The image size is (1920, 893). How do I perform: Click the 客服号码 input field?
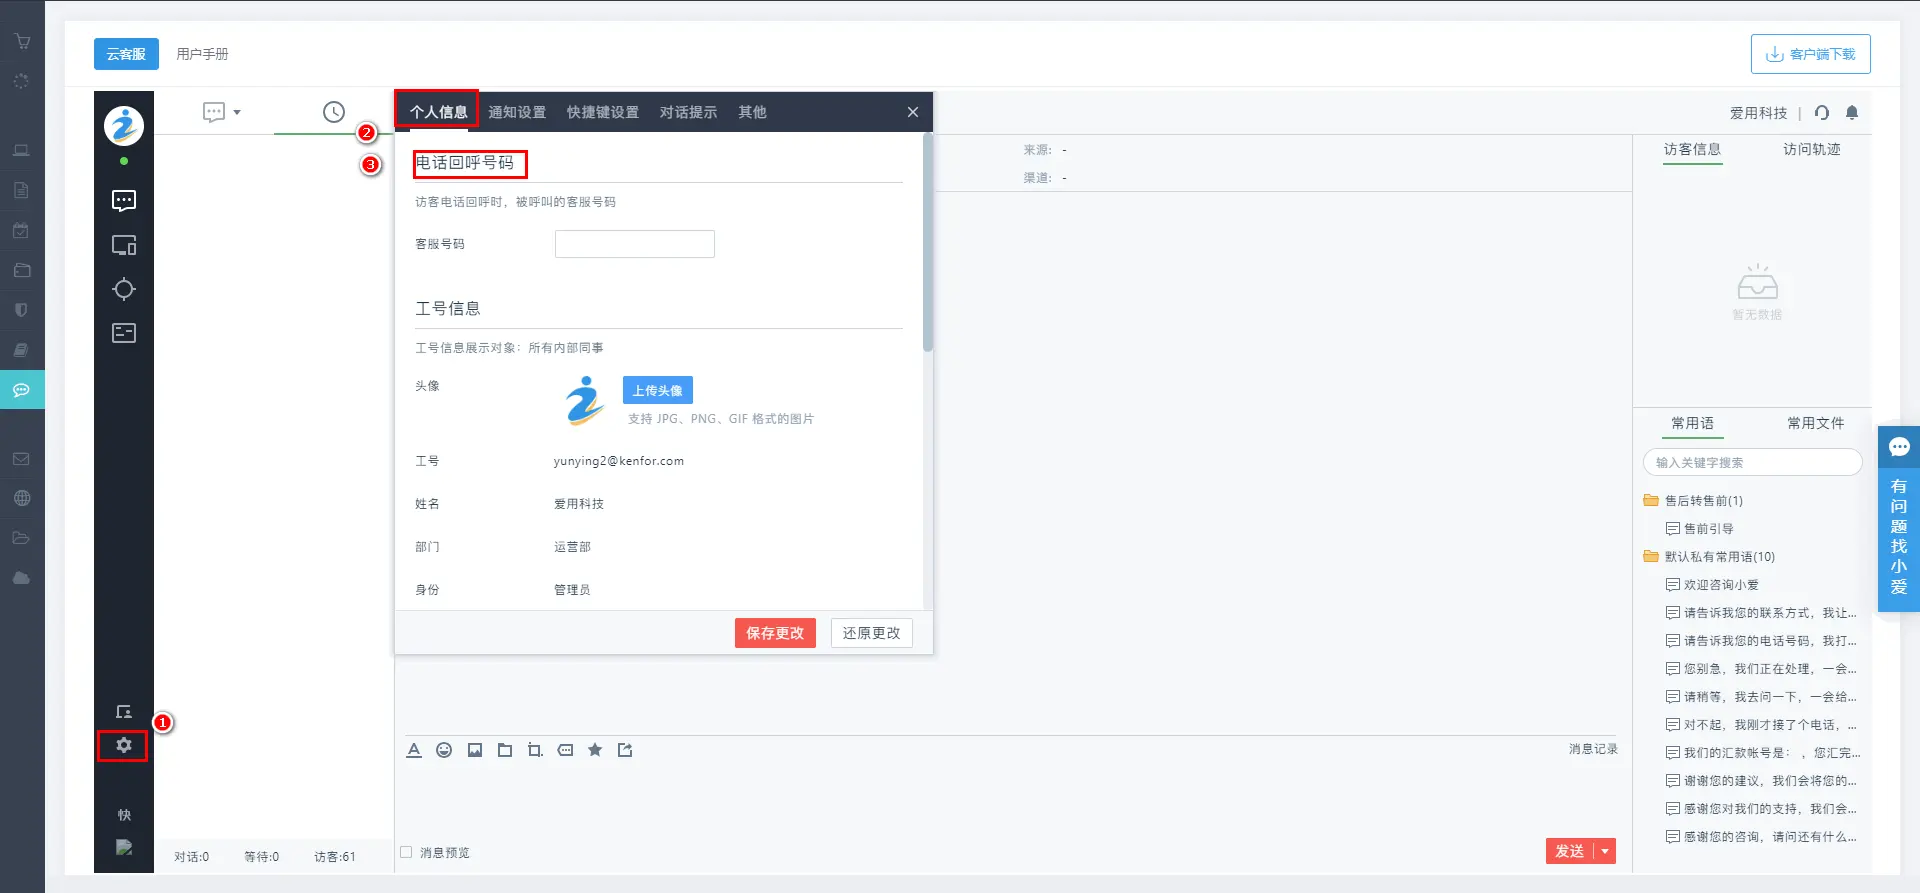coord(634,244)
